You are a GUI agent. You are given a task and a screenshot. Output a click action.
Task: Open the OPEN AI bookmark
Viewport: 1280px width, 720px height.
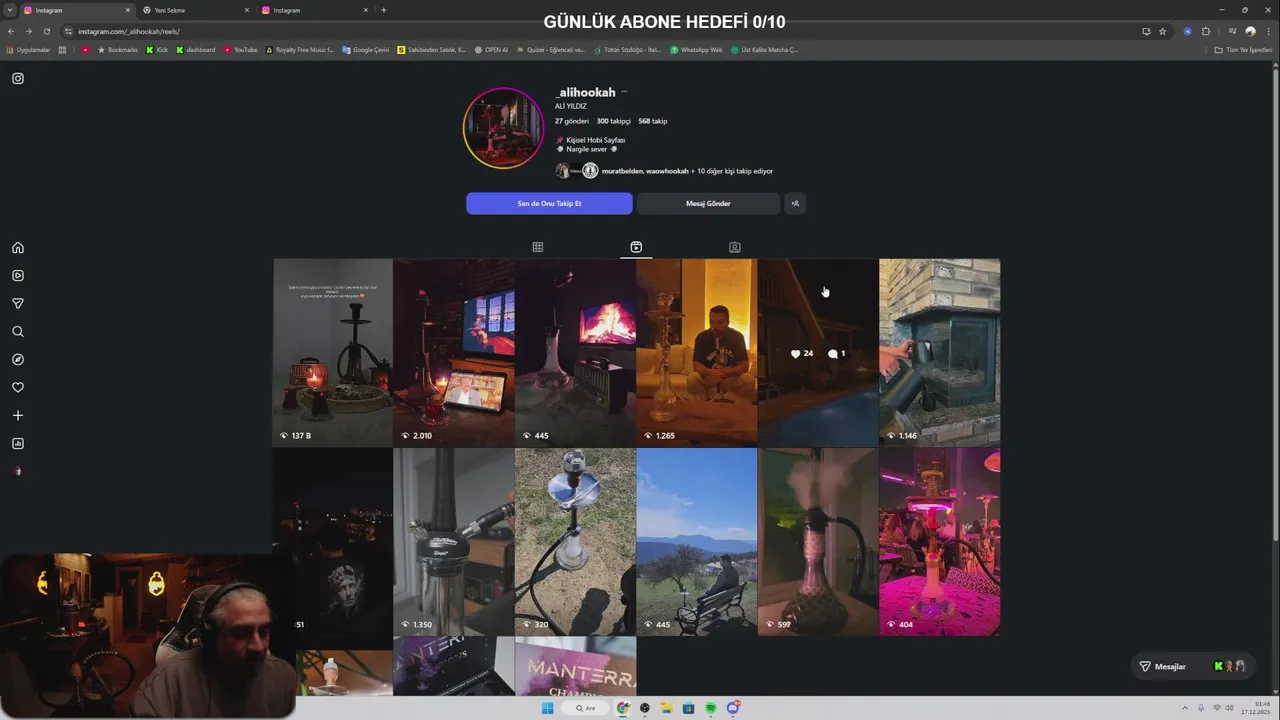click(491, 49)
